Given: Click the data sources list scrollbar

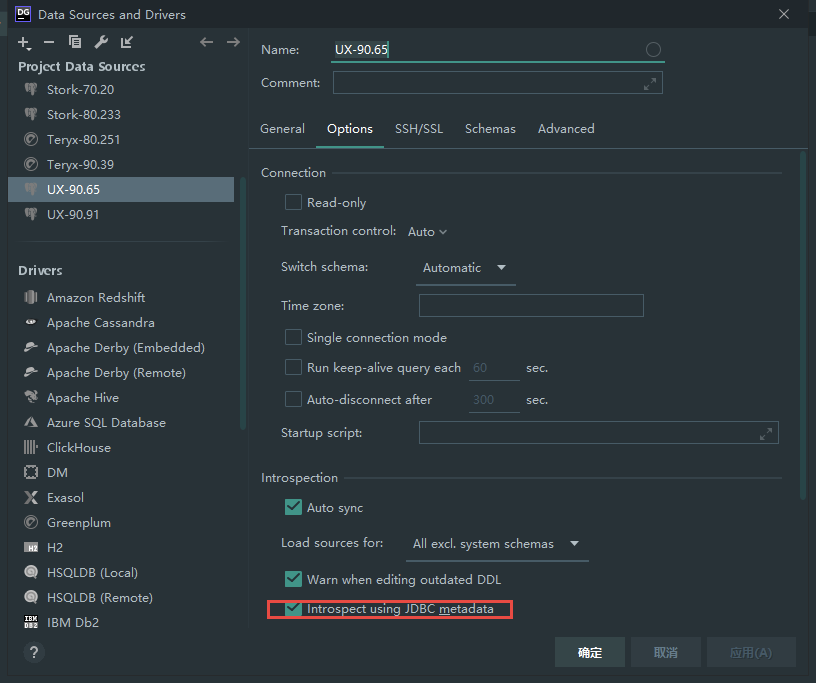Looking at the screenshot, I should point(242,303).
